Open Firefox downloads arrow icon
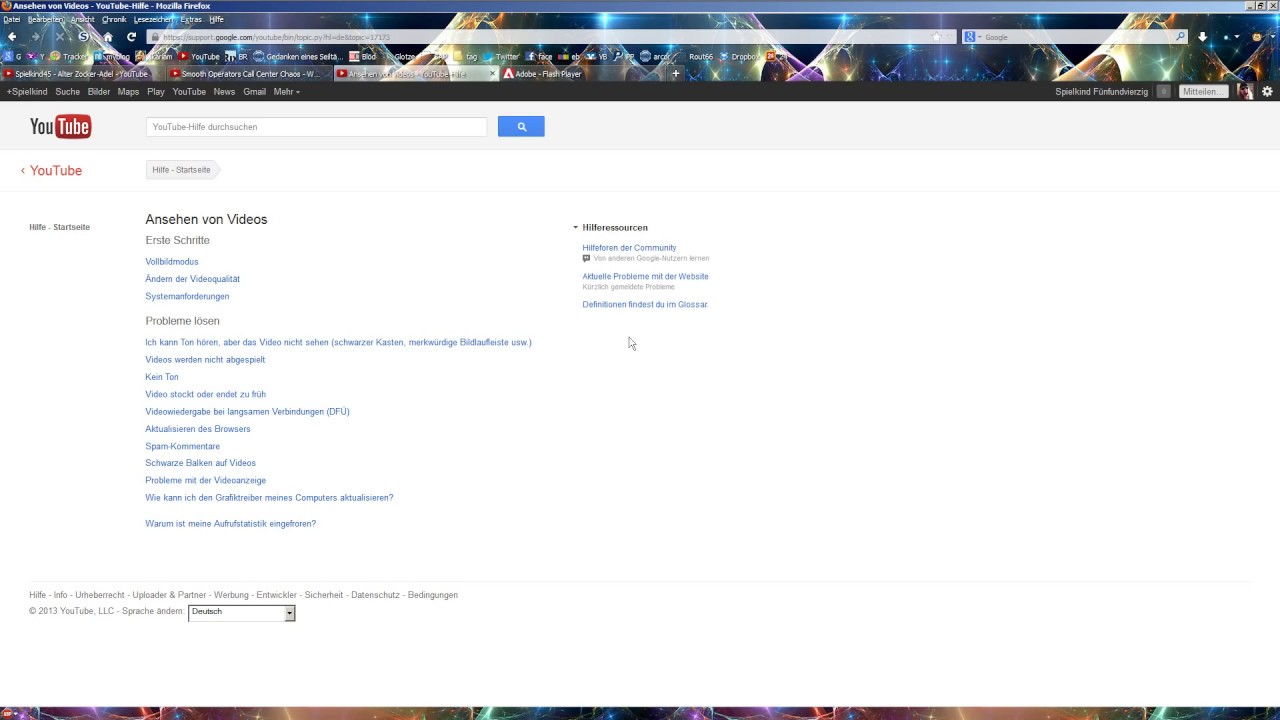Viewport: 1280px width, 720px height. (x=1202, y=37)
